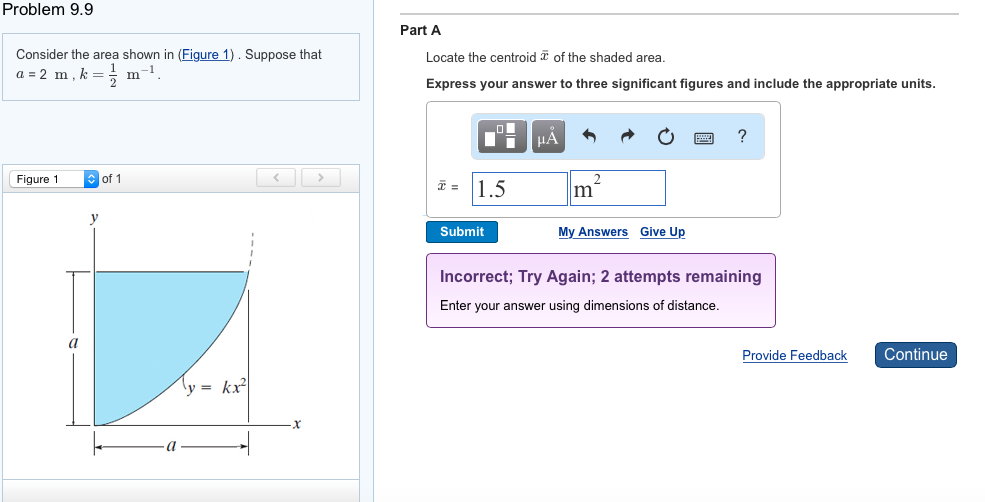
Task: Submit the answer
Action: pos(462,232)
